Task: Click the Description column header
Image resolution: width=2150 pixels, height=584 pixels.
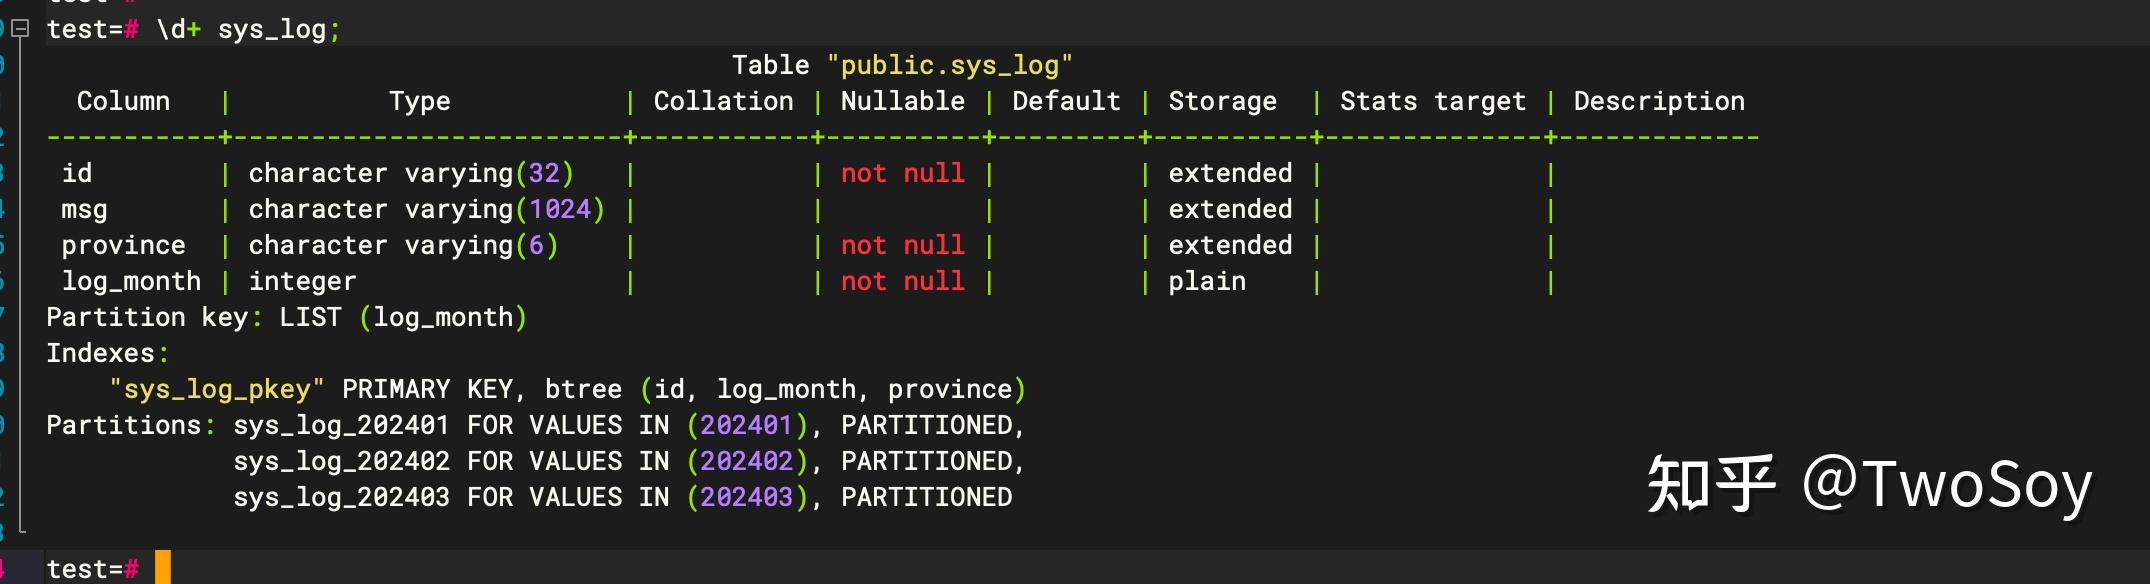Action: 1658,102
